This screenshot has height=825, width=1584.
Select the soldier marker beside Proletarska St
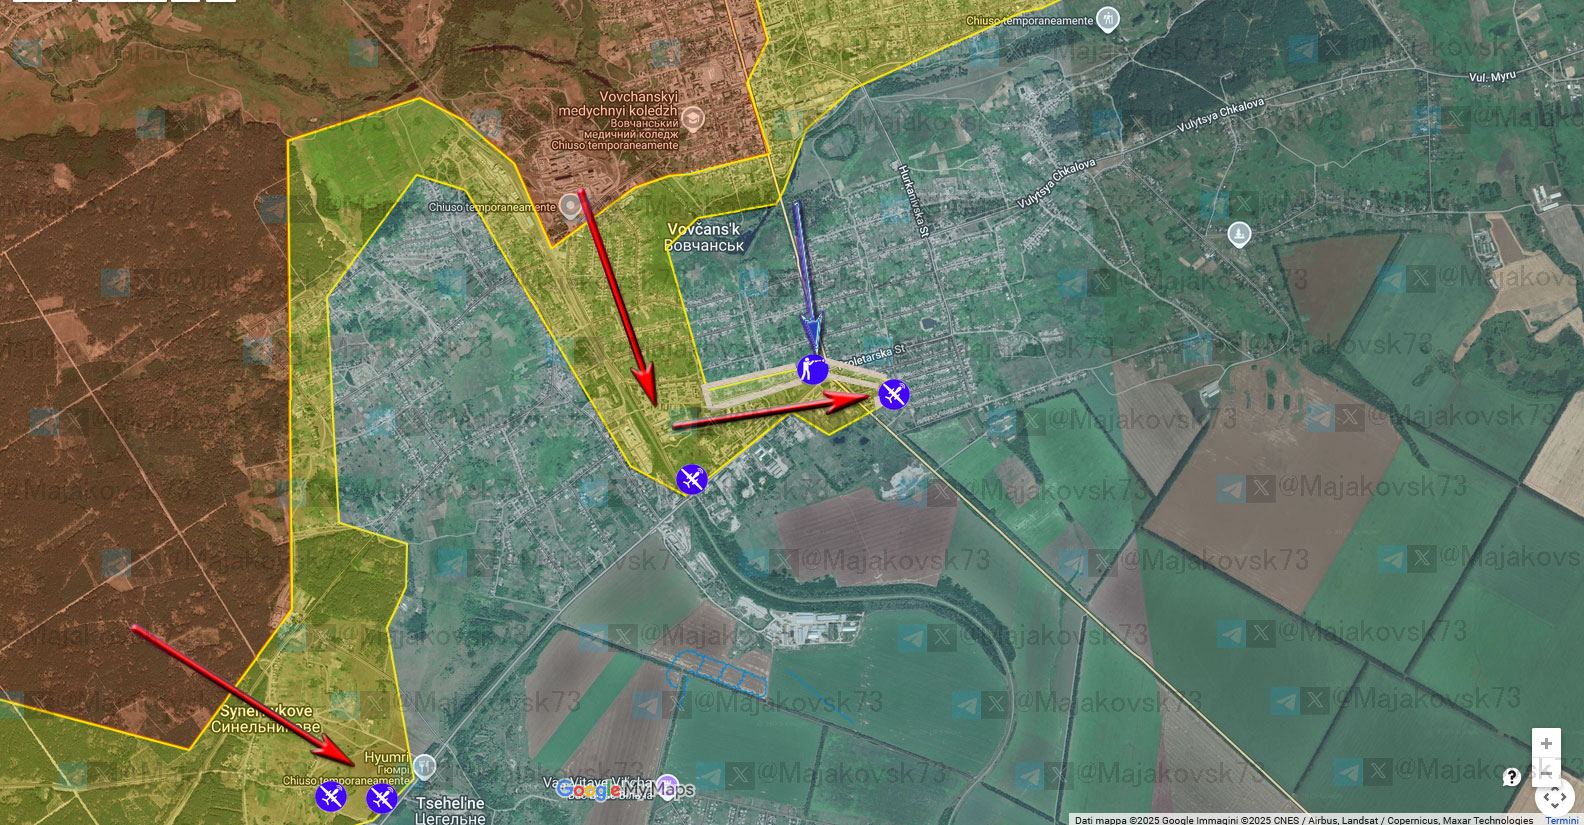pos(812,369)
